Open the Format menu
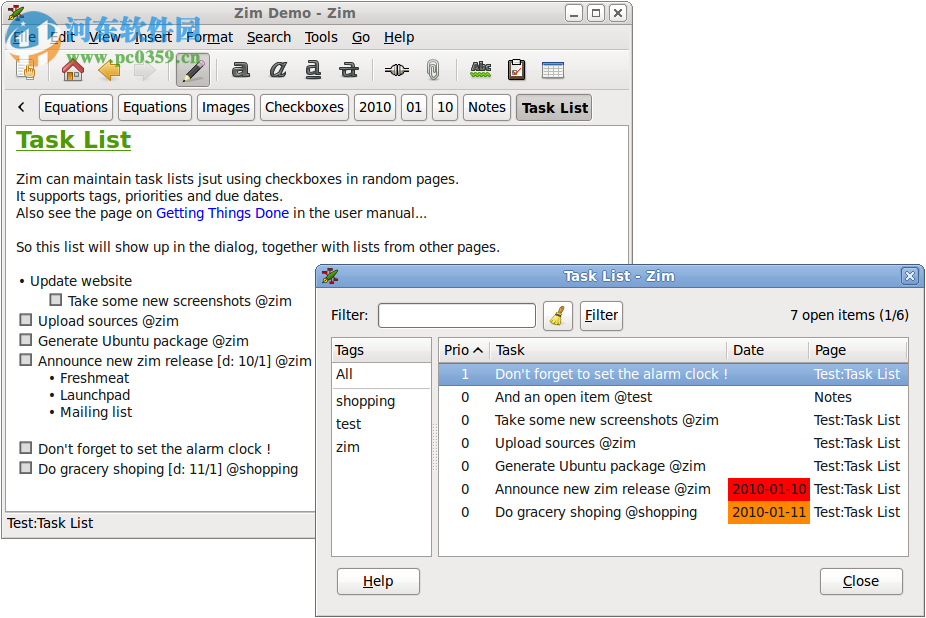The width and height of the screenshot is (926, 618). point(210,37)
